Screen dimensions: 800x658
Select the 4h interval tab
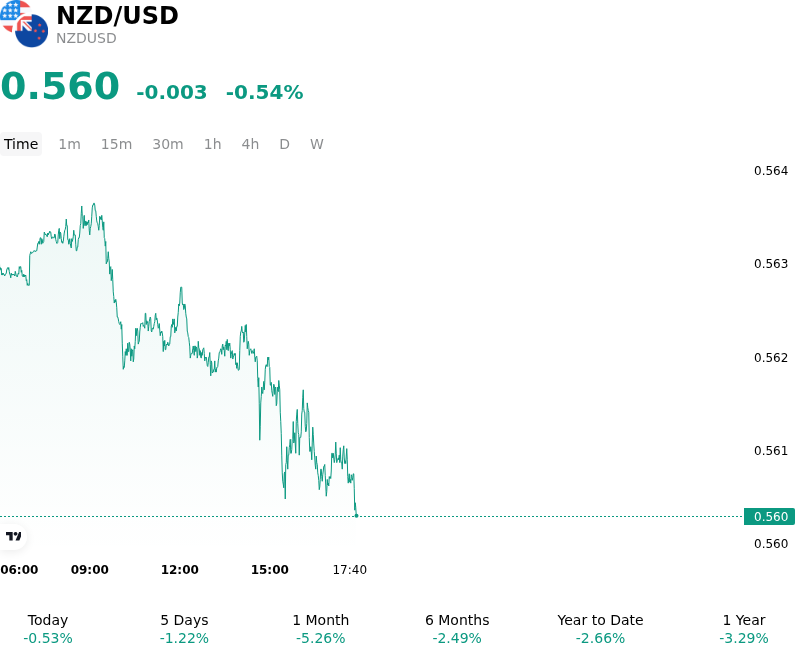tap(250, 144)
